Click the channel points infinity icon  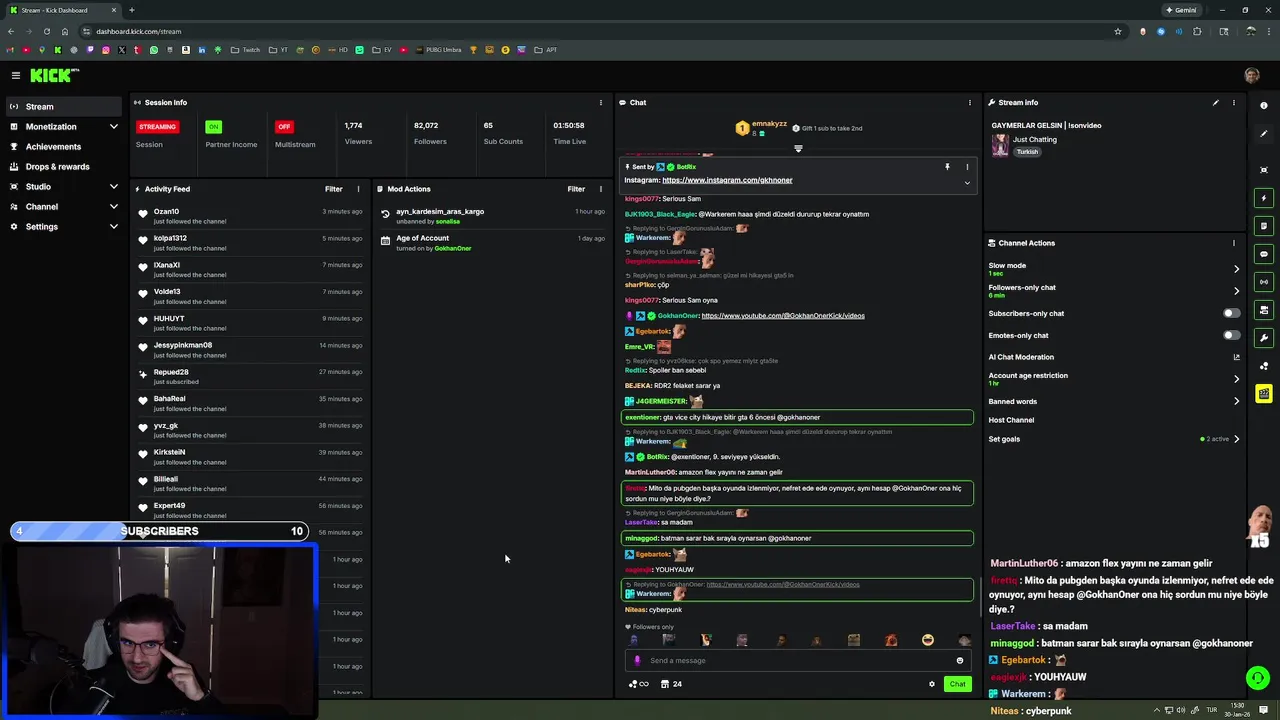click(638, 684)
